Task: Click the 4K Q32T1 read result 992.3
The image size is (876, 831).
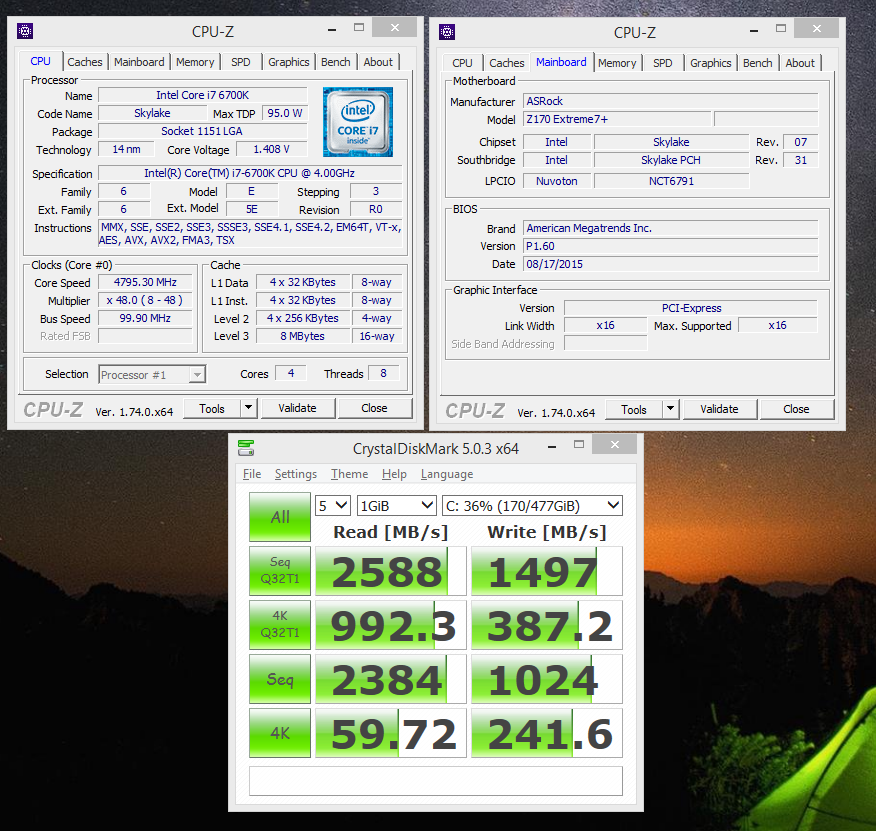Action: [x=391, y=625]
